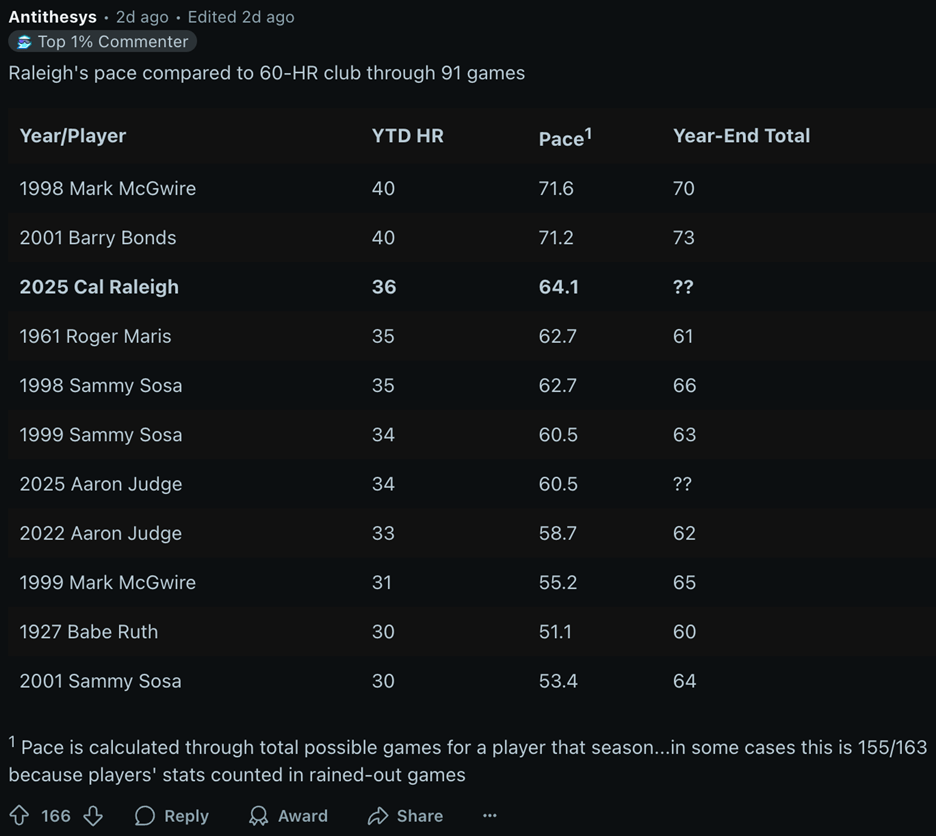Click the Reply speech bubble icon
Image resolution: width=936 pixels, height=836 pixels.
tap(145, 816)
